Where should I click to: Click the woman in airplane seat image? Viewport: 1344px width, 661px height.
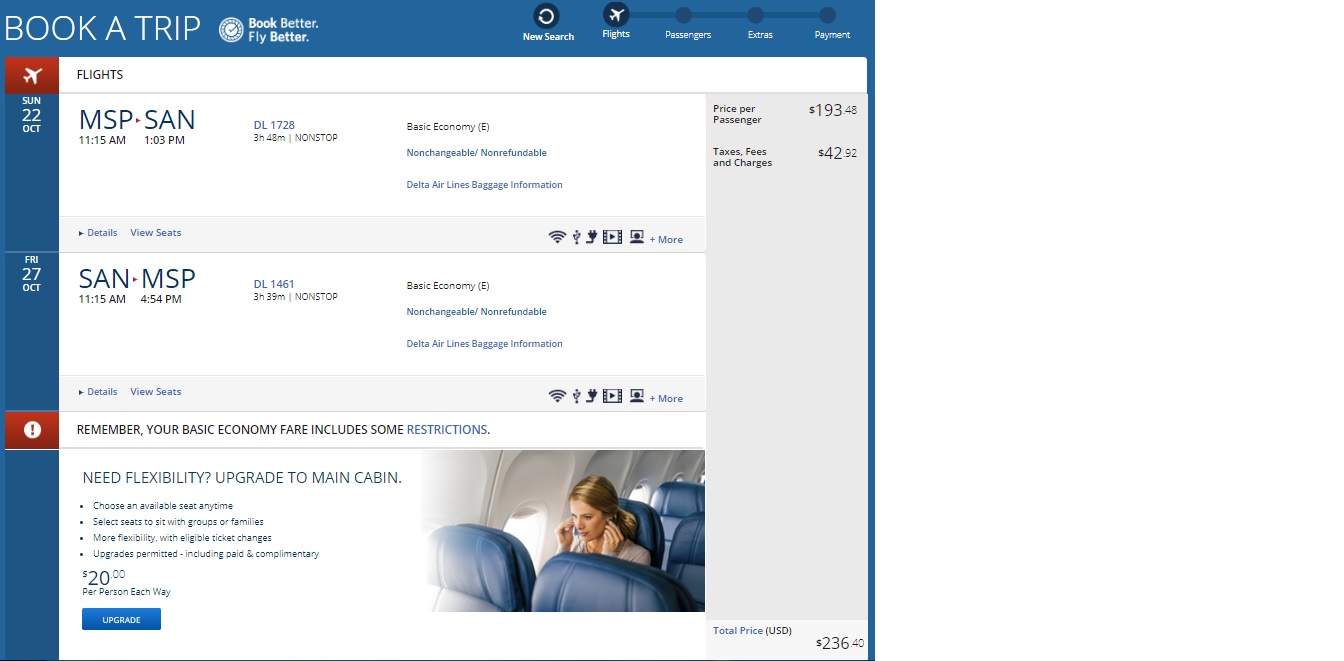563,531
